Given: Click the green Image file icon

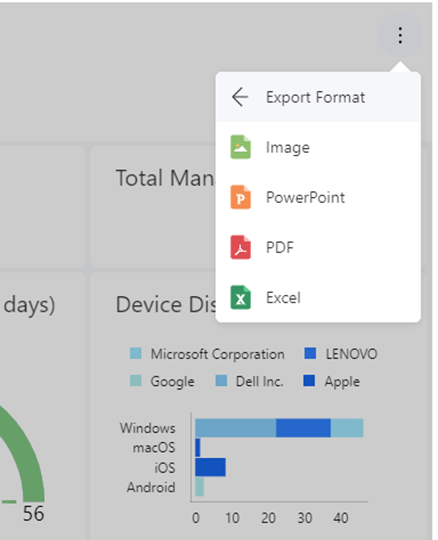Looking at the screenshot, I should [240, 147].
